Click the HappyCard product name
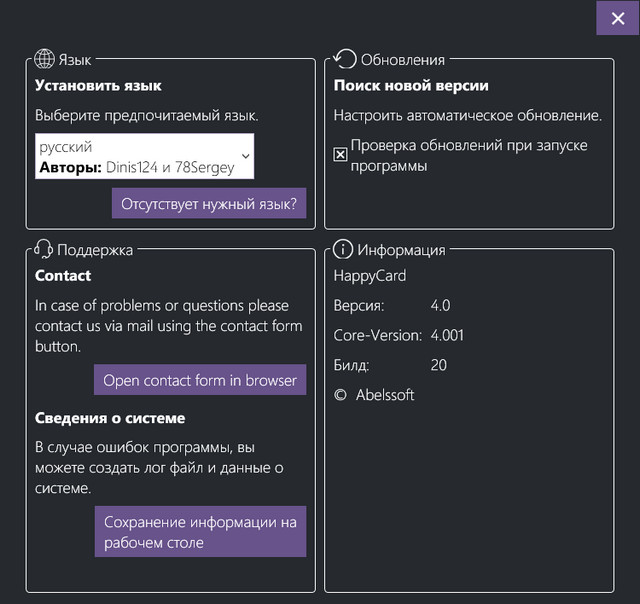 click(370, 275)
